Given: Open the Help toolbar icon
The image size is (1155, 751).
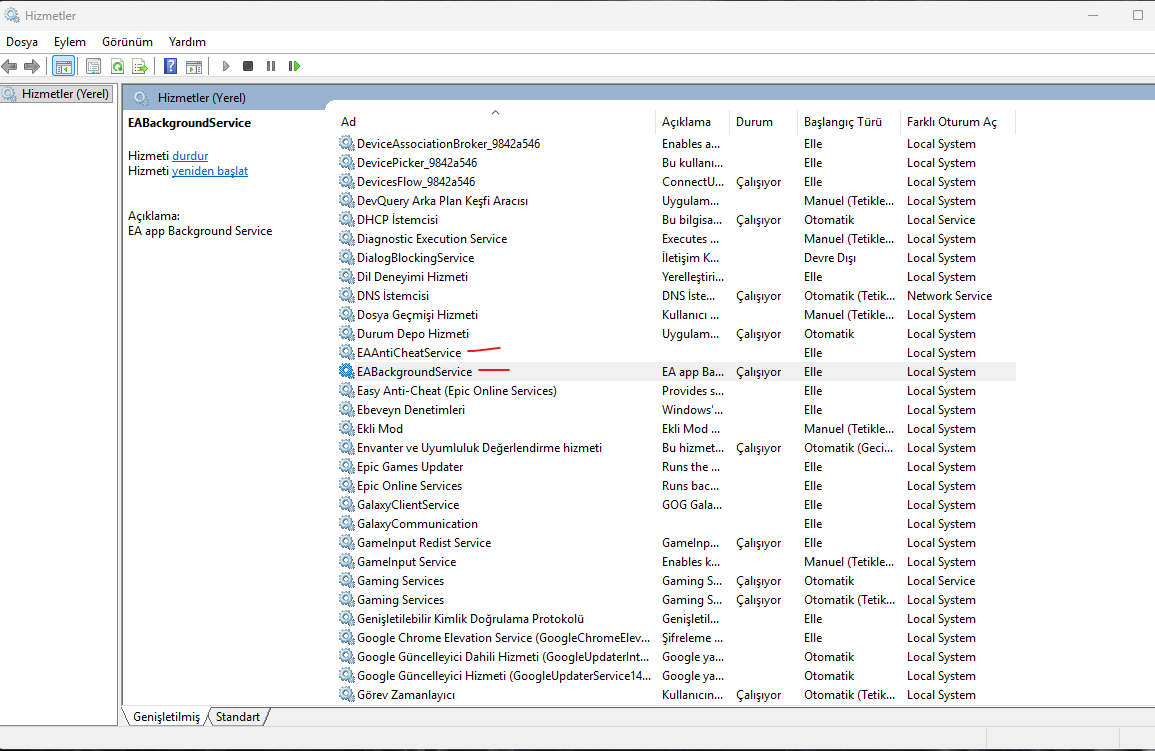Looking at the screenshot, I should (170, 66).
